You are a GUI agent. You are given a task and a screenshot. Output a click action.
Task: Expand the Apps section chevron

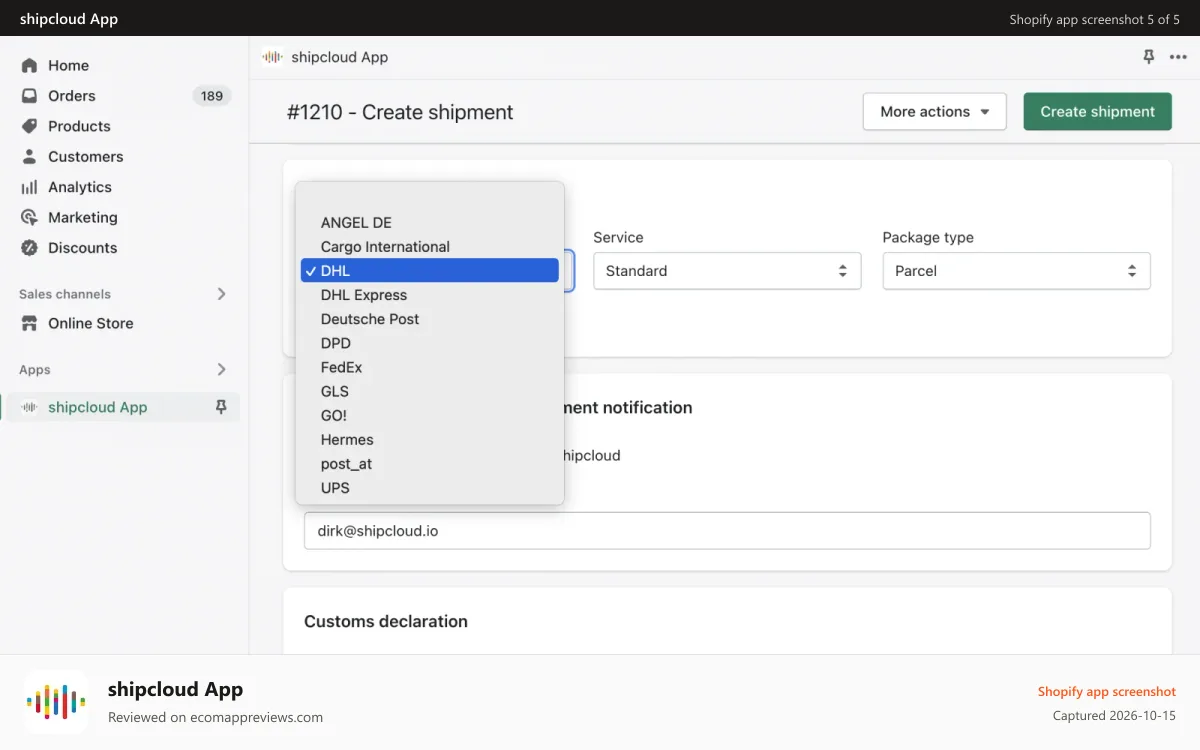[222, 370]
